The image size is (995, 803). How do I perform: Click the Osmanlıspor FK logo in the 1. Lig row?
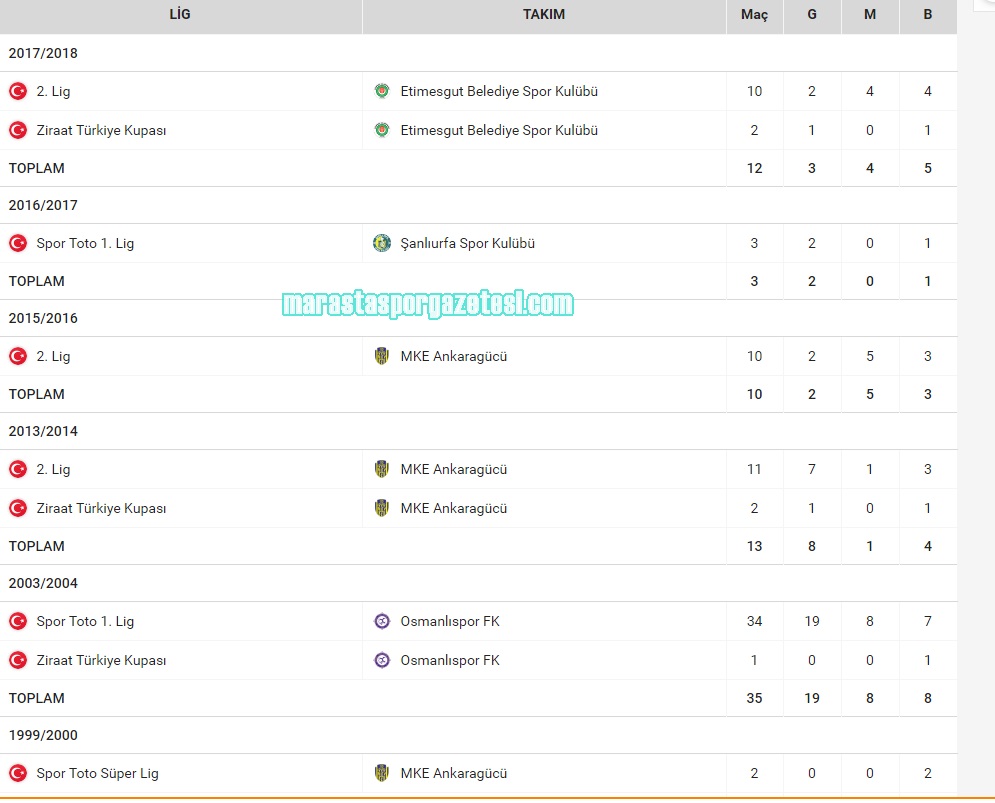pyautogui.click(x=382, y=621)
